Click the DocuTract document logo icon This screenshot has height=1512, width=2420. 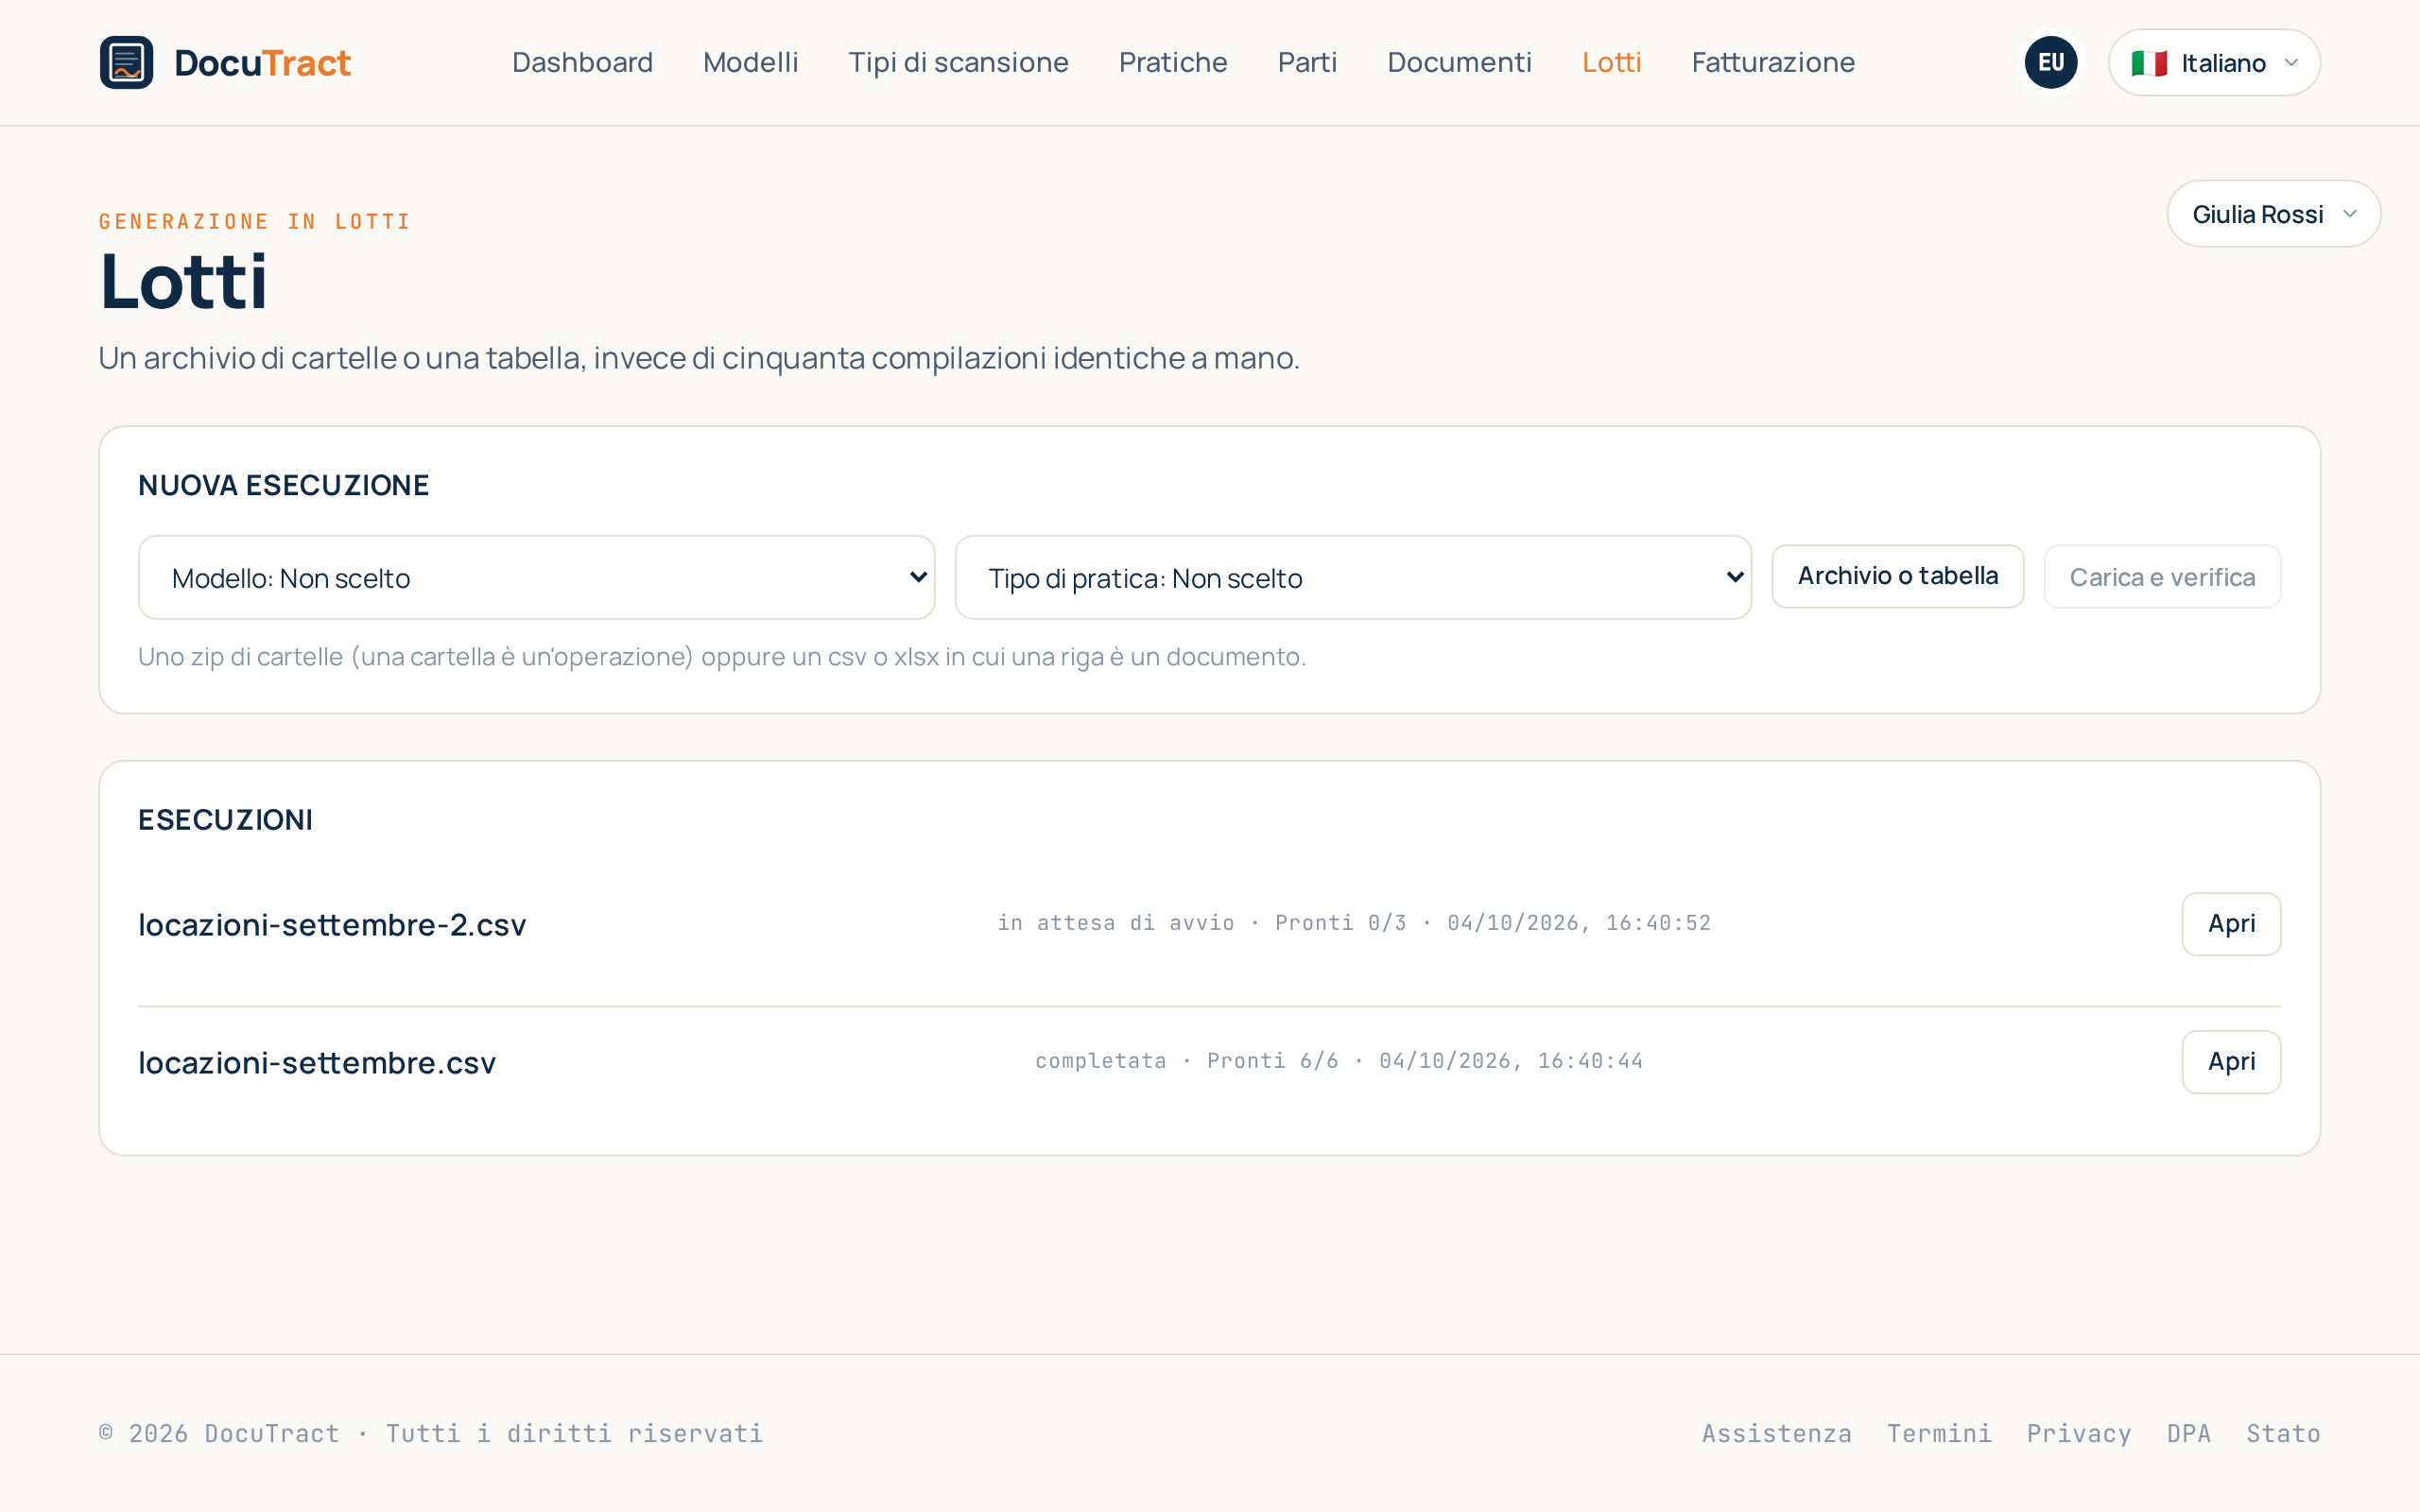(126, 62)
